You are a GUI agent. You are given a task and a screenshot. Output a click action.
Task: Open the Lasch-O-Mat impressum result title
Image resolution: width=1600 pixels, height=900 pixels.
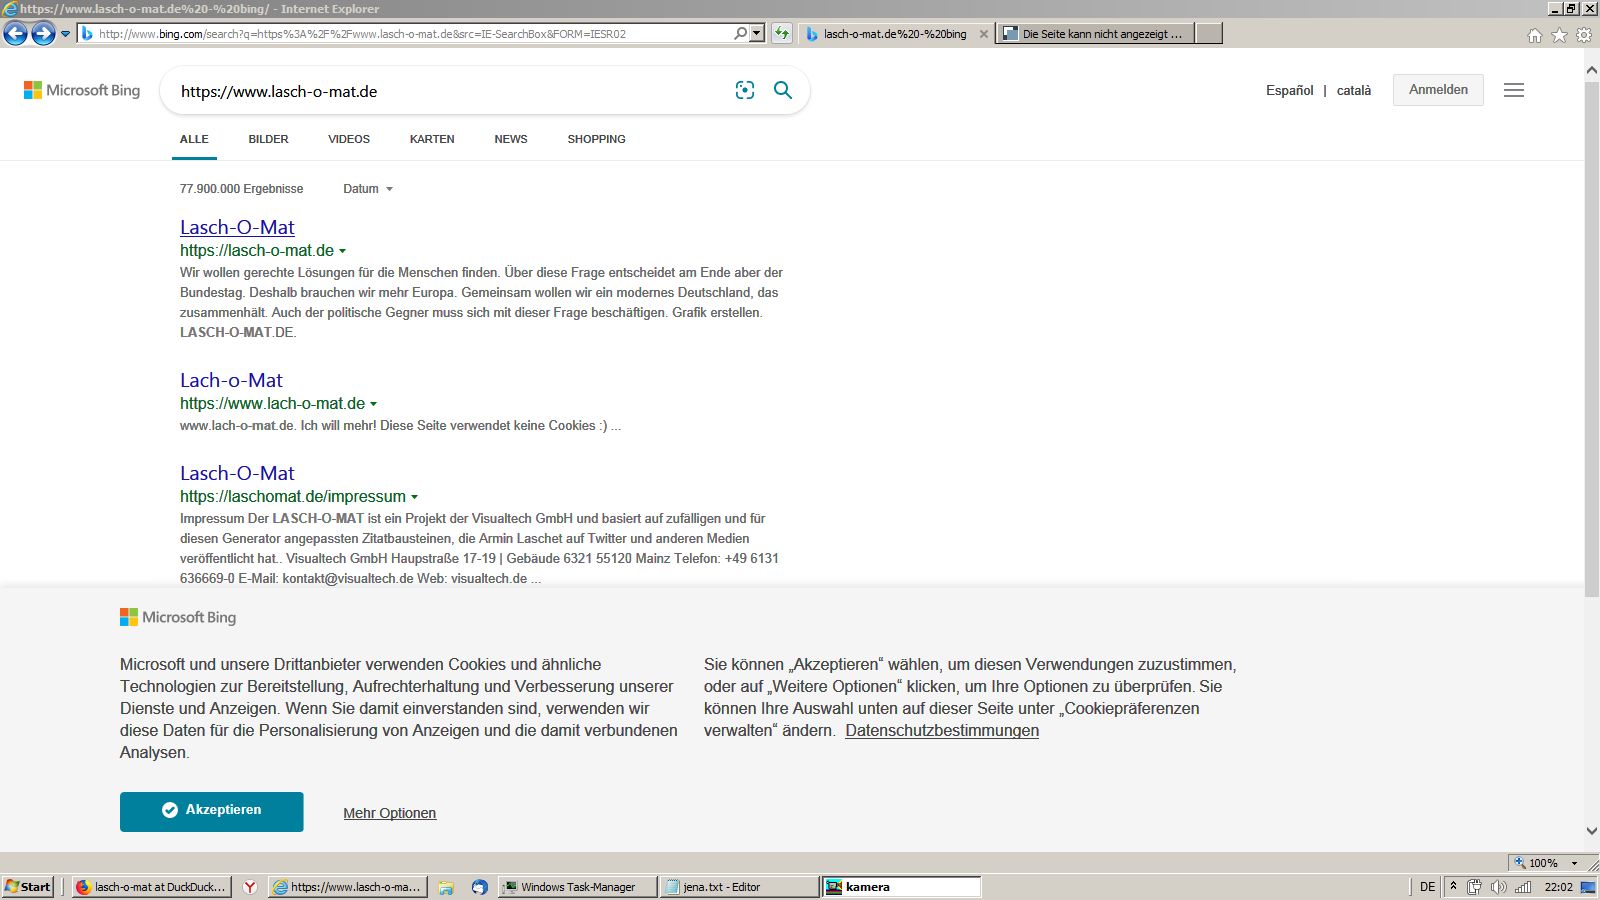pyautogui.click(x=237, y=473)
